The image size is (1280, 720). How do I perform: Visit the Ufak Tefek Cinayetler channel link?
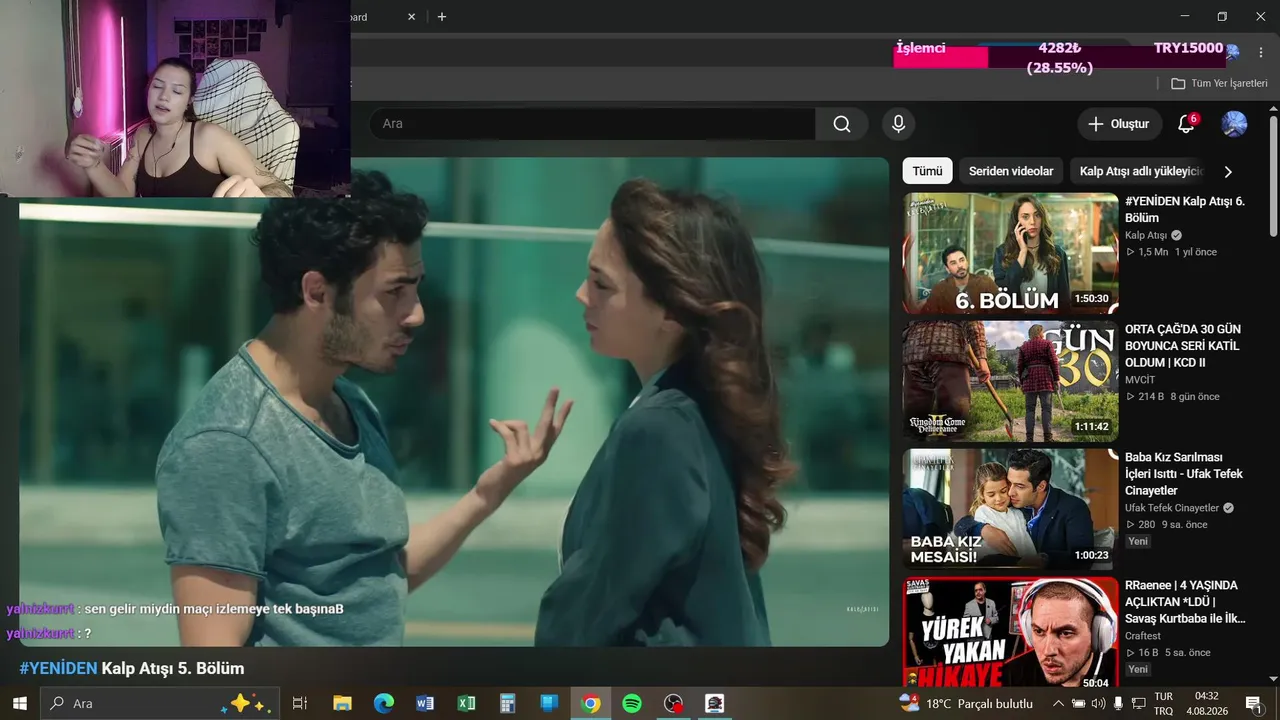click(x=1172, y=507)
